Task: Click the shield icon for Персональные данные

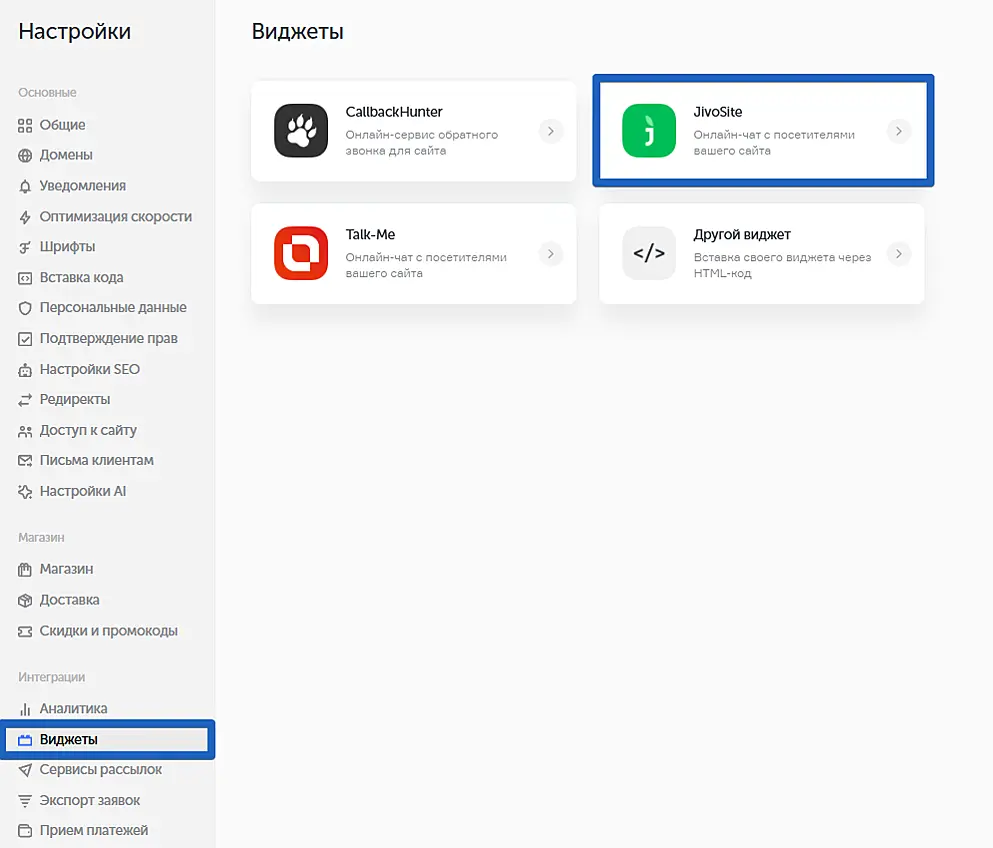Action: (x=26, y=308)
